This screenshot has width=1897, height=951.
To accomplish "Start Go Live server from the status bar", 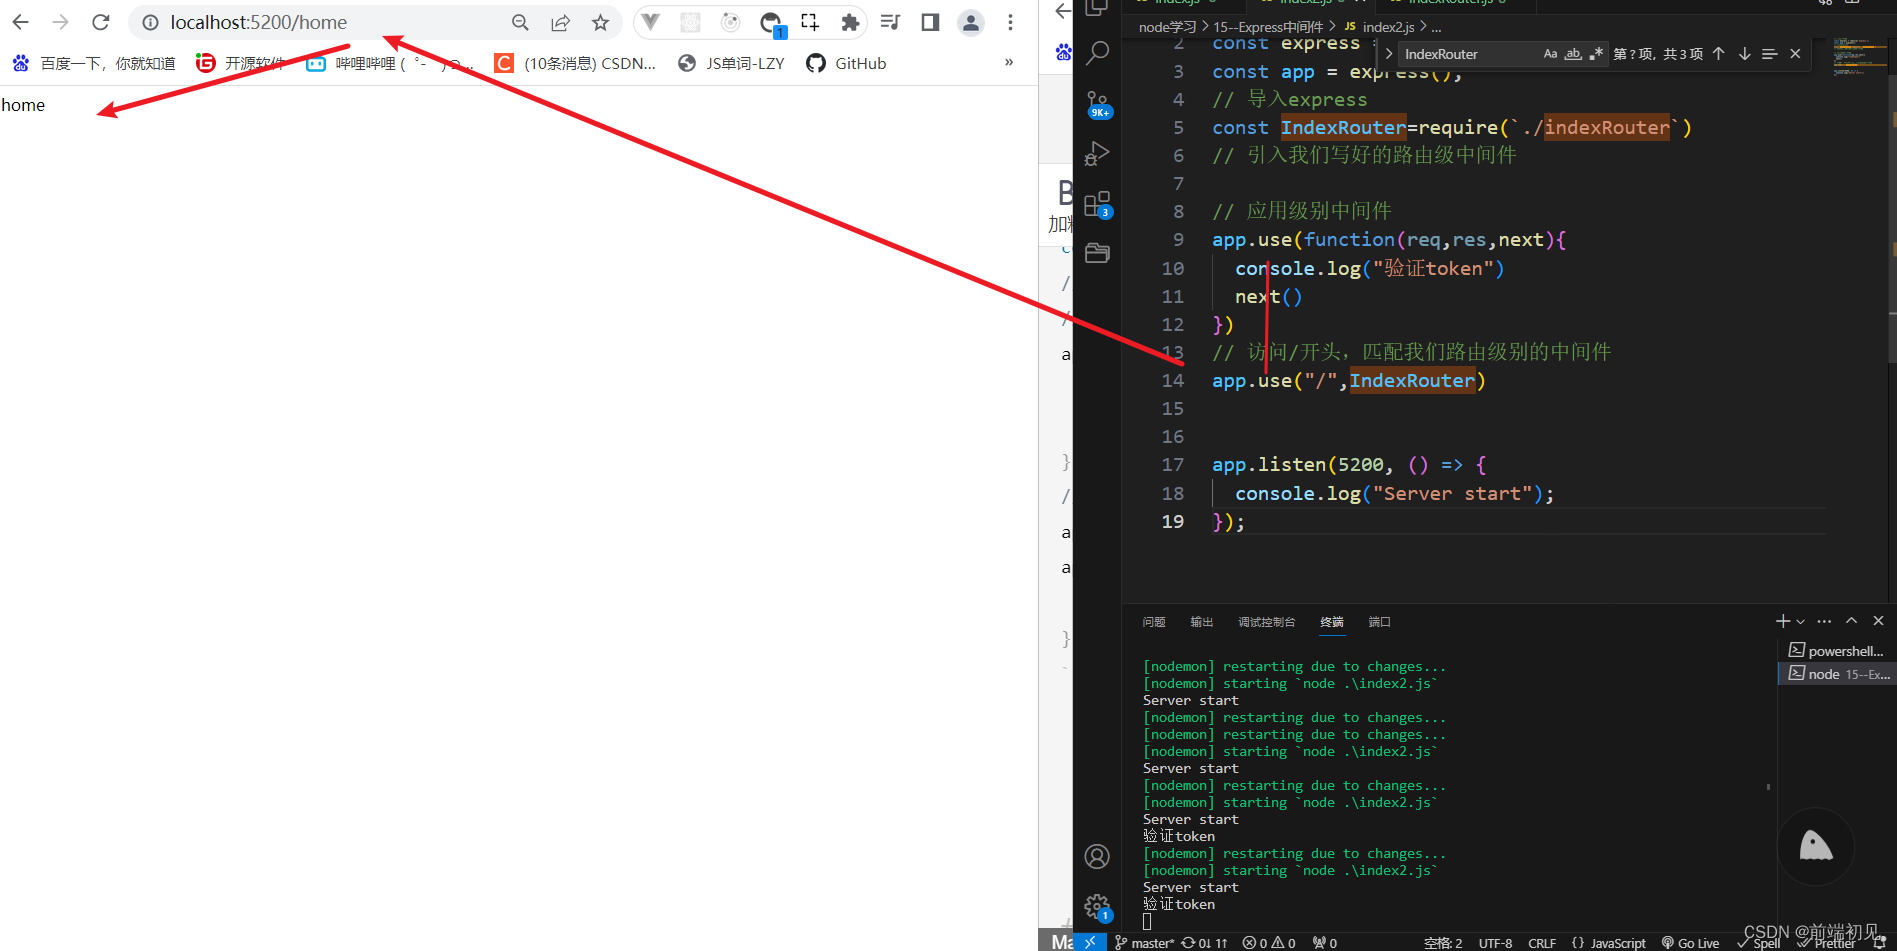I will [x=1691, y=943].
